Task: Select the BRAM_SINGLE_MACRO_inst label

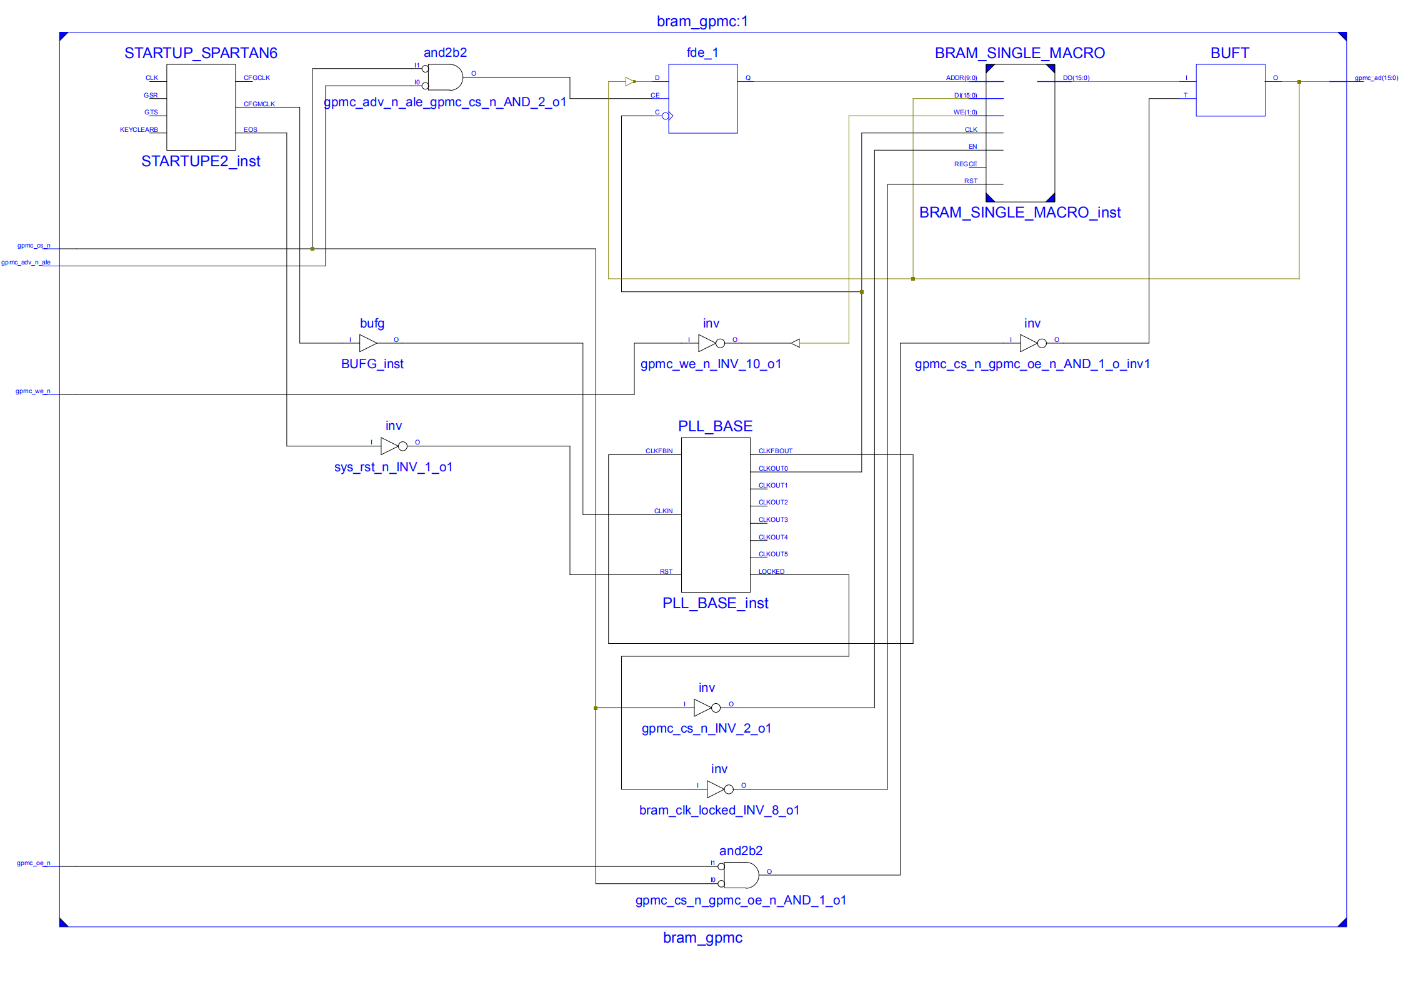Action: [x=1020, y=212]
